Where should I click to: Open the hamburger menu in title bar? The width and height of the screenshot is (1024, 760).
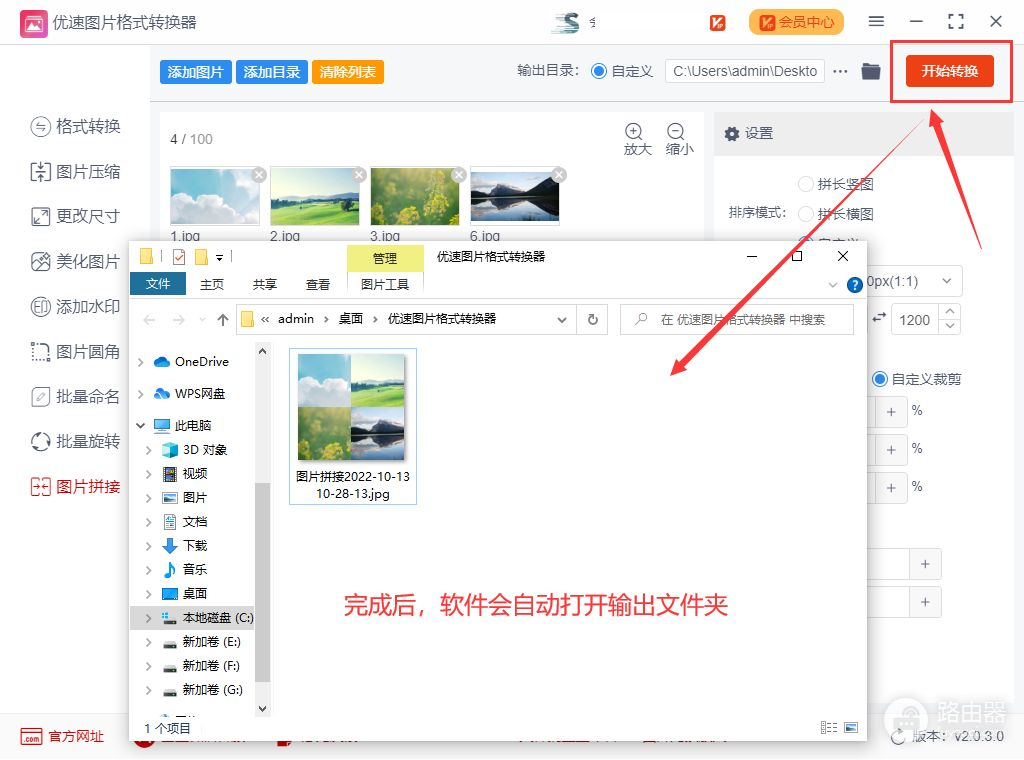pos(876,22)
